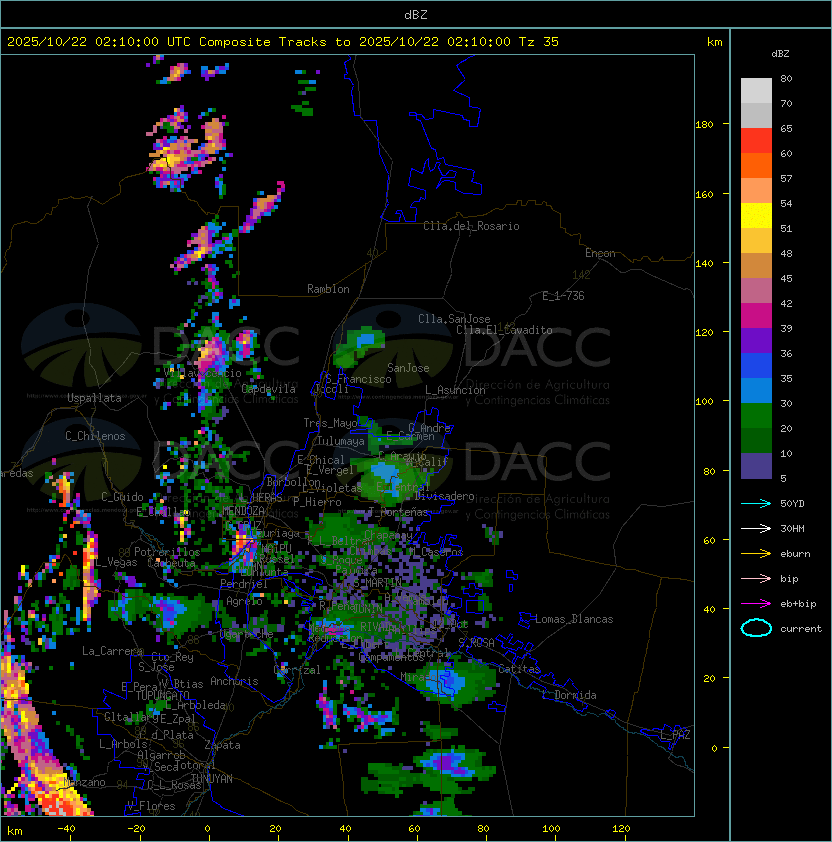Click the Manzano map label

click(x=84, y=782)
